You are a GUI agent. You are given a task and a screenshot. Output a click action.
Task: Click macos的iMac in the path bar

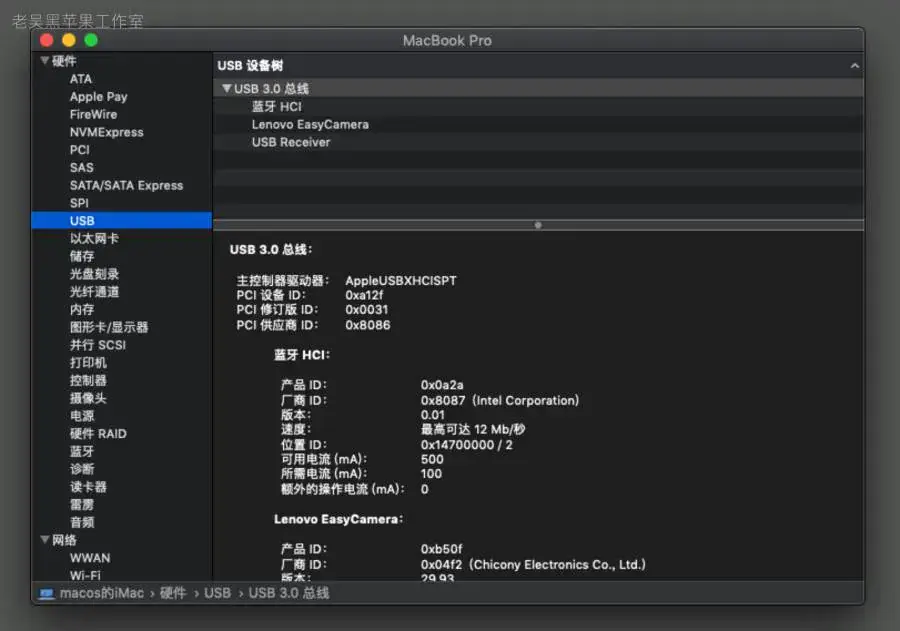tap(102, 593)
